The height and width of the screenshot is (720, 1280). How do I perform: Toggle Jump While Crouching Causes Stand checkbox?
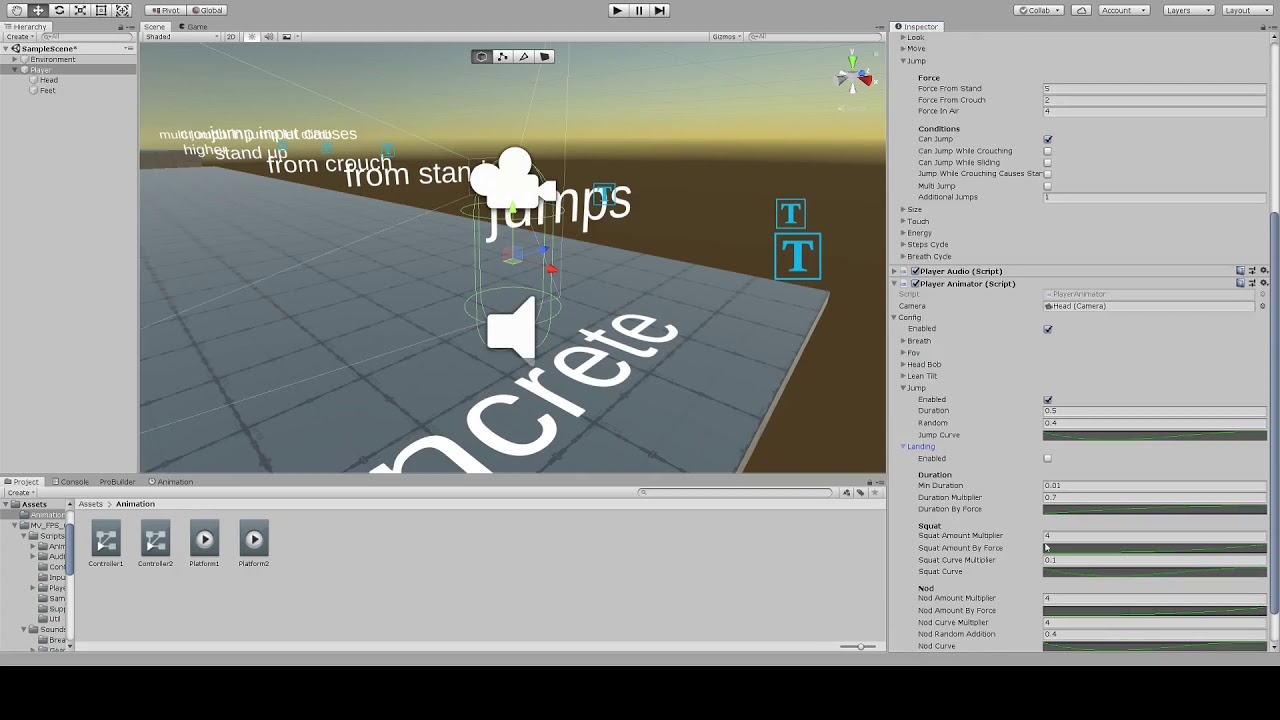pyautogui.click(x=1048, y=174)
